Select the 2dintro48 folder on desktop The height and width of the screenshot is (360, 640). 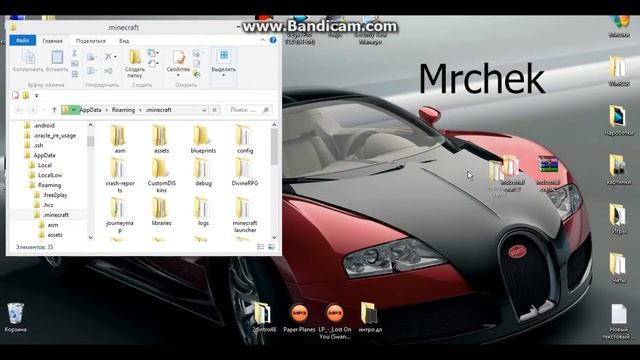[263, 318]
